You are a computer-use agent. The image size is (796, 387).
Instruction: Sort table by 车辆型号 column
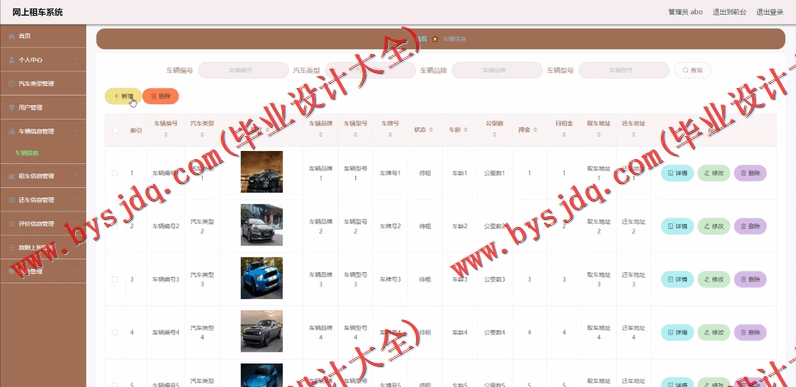[355, 135]
